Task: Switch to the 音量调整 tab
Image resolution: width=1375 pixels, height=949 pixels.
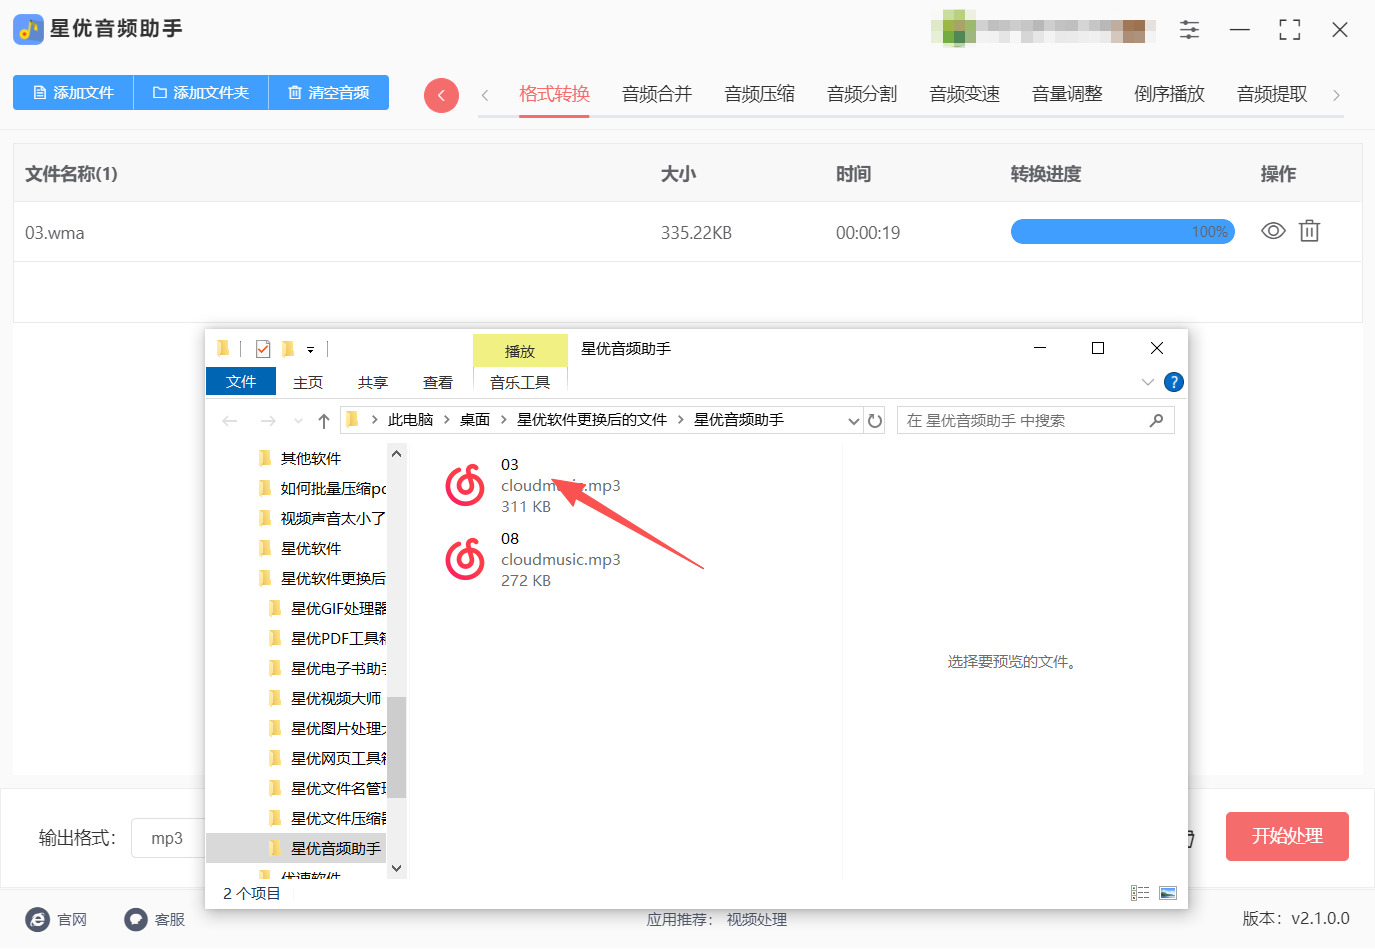Action: pyautogui.click(x=1067, y=94)
